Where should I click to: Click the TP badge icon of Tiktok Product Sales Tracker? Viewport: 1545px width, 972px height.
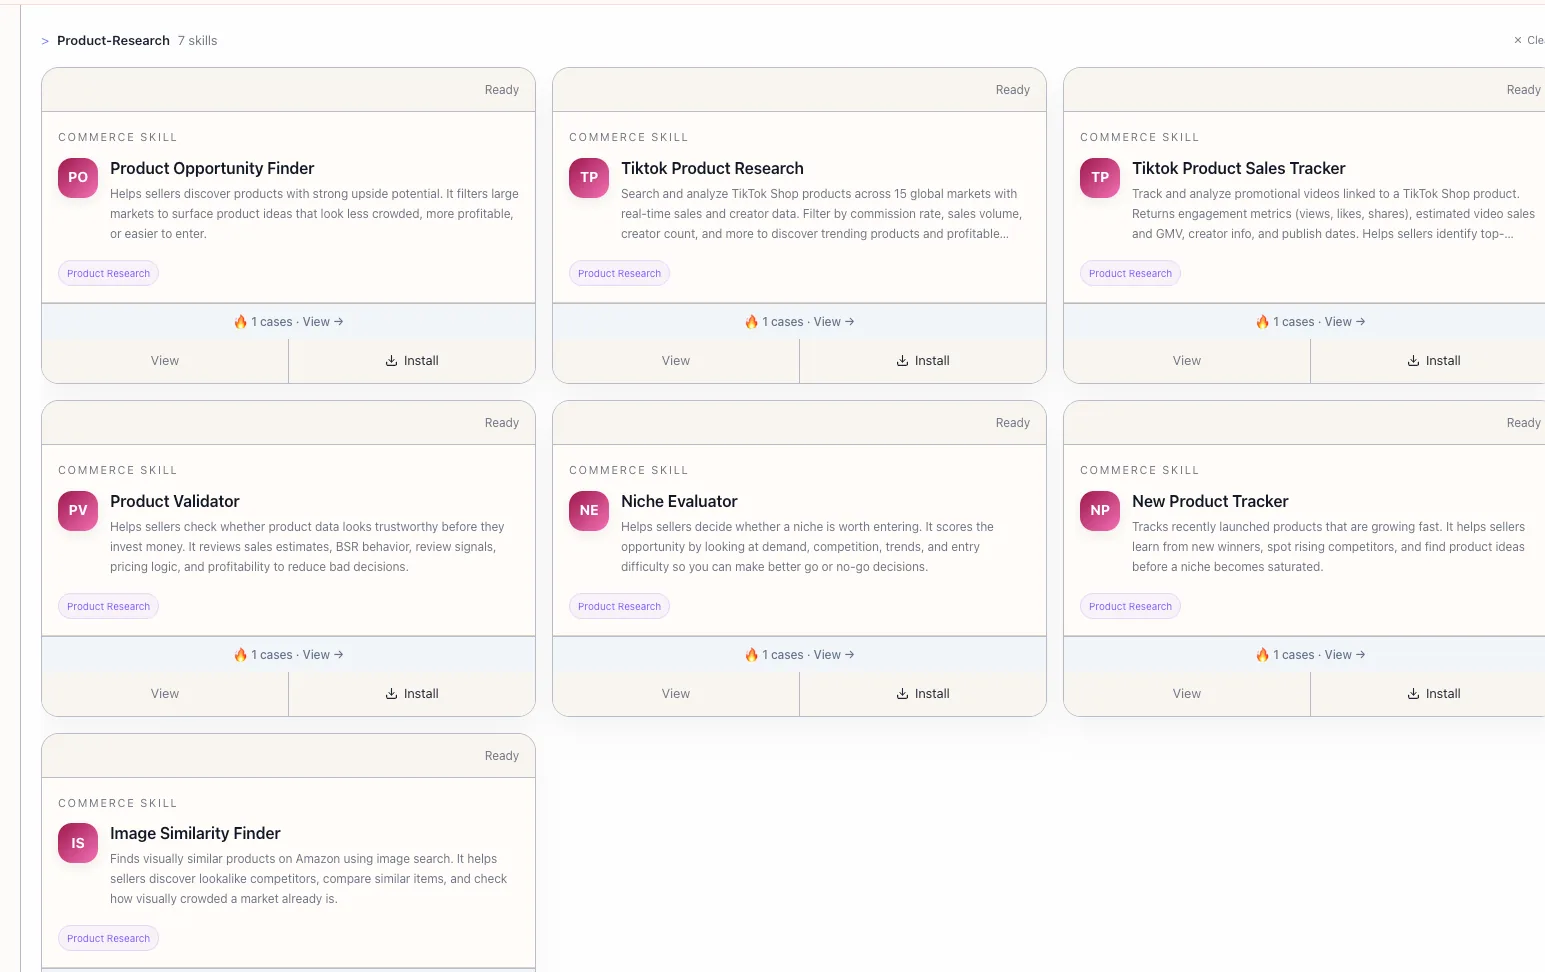point(1100,178)
